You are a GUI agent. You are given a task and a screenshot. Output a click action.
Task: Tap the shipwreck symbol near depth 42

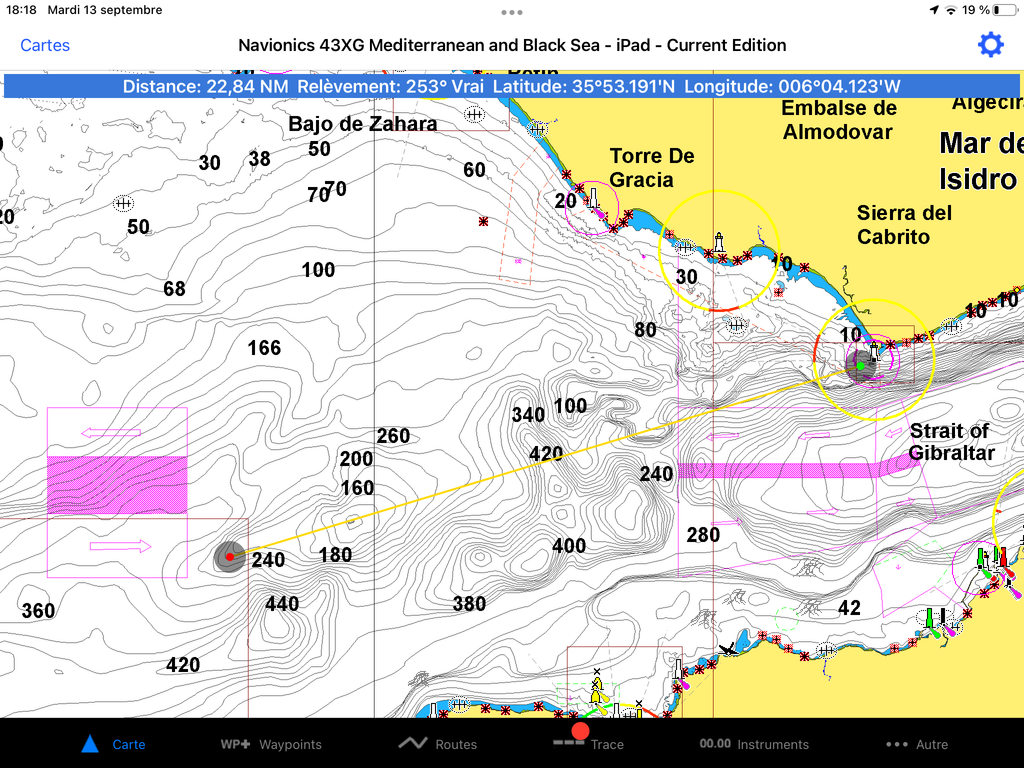729,648
